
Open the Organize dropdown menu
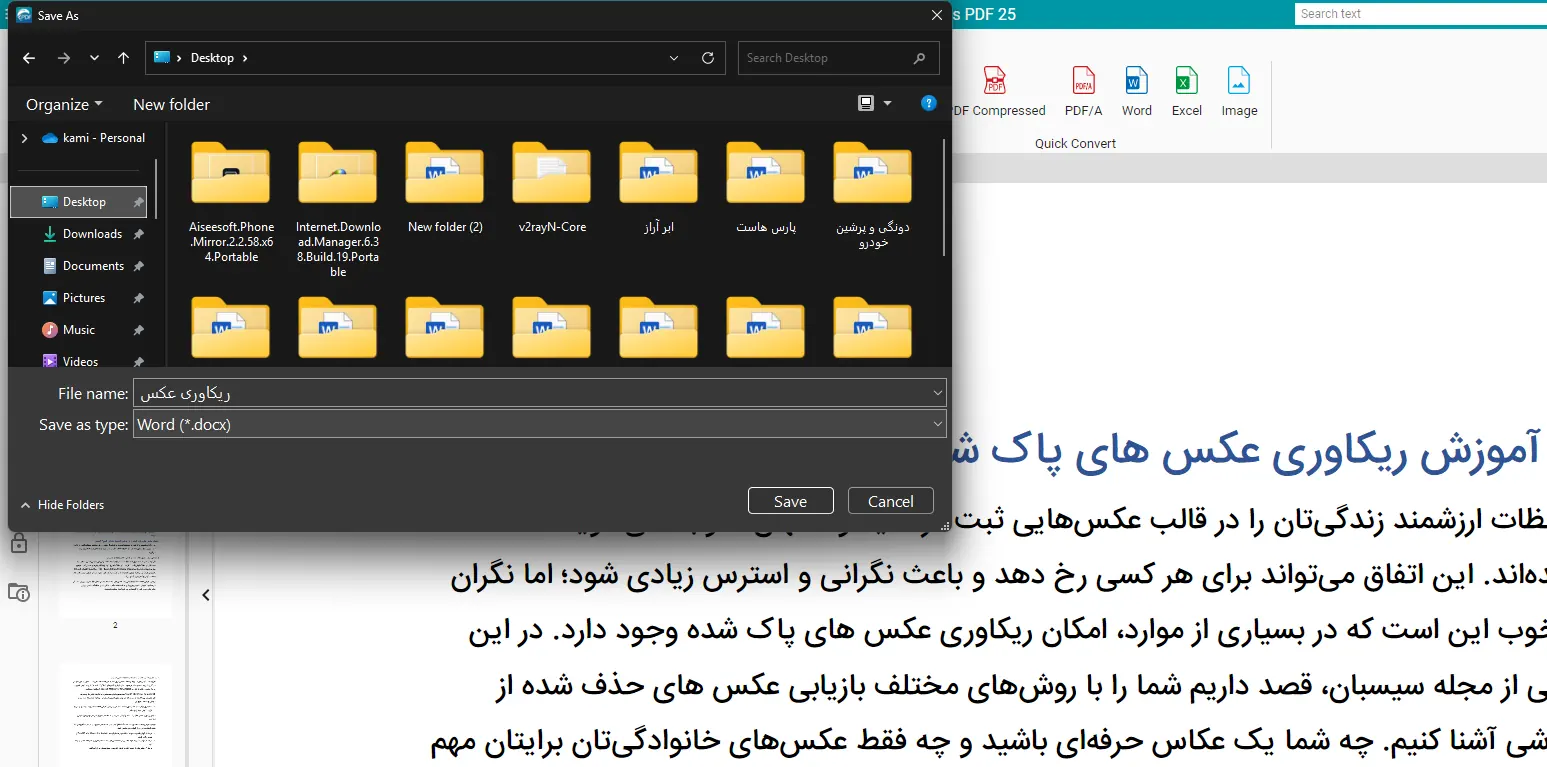(64, 104)
